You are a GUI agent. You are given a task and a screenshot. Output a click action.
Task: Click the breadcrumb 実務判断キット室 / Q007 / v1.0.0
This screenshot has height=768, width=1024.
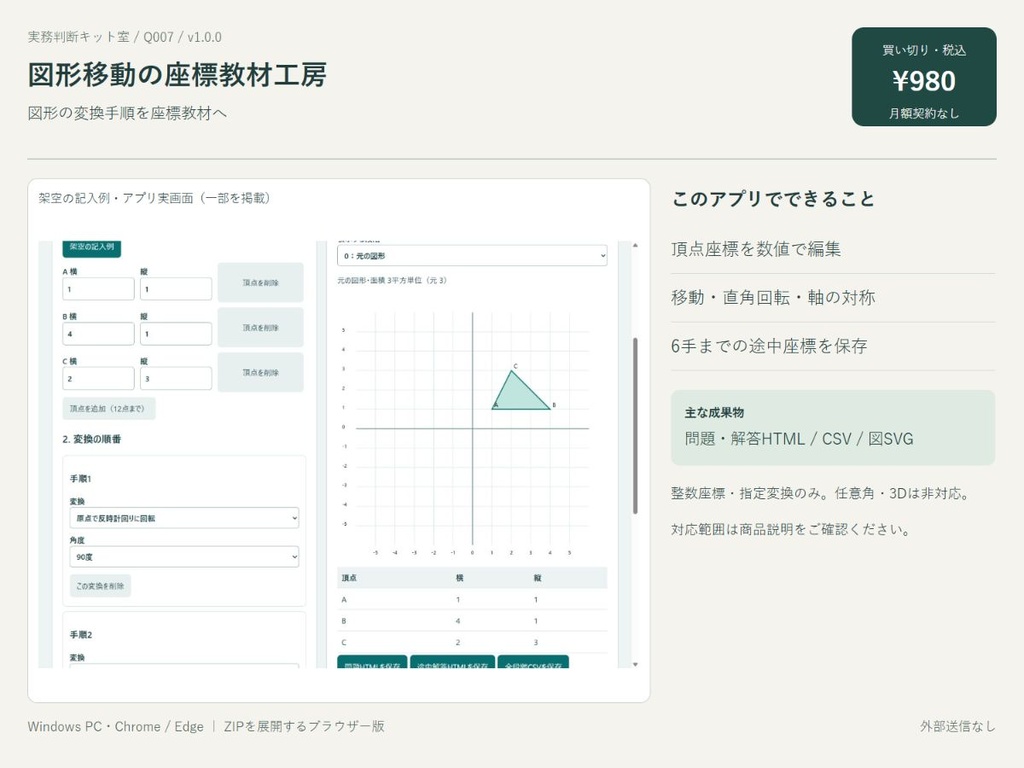(125, 37)
